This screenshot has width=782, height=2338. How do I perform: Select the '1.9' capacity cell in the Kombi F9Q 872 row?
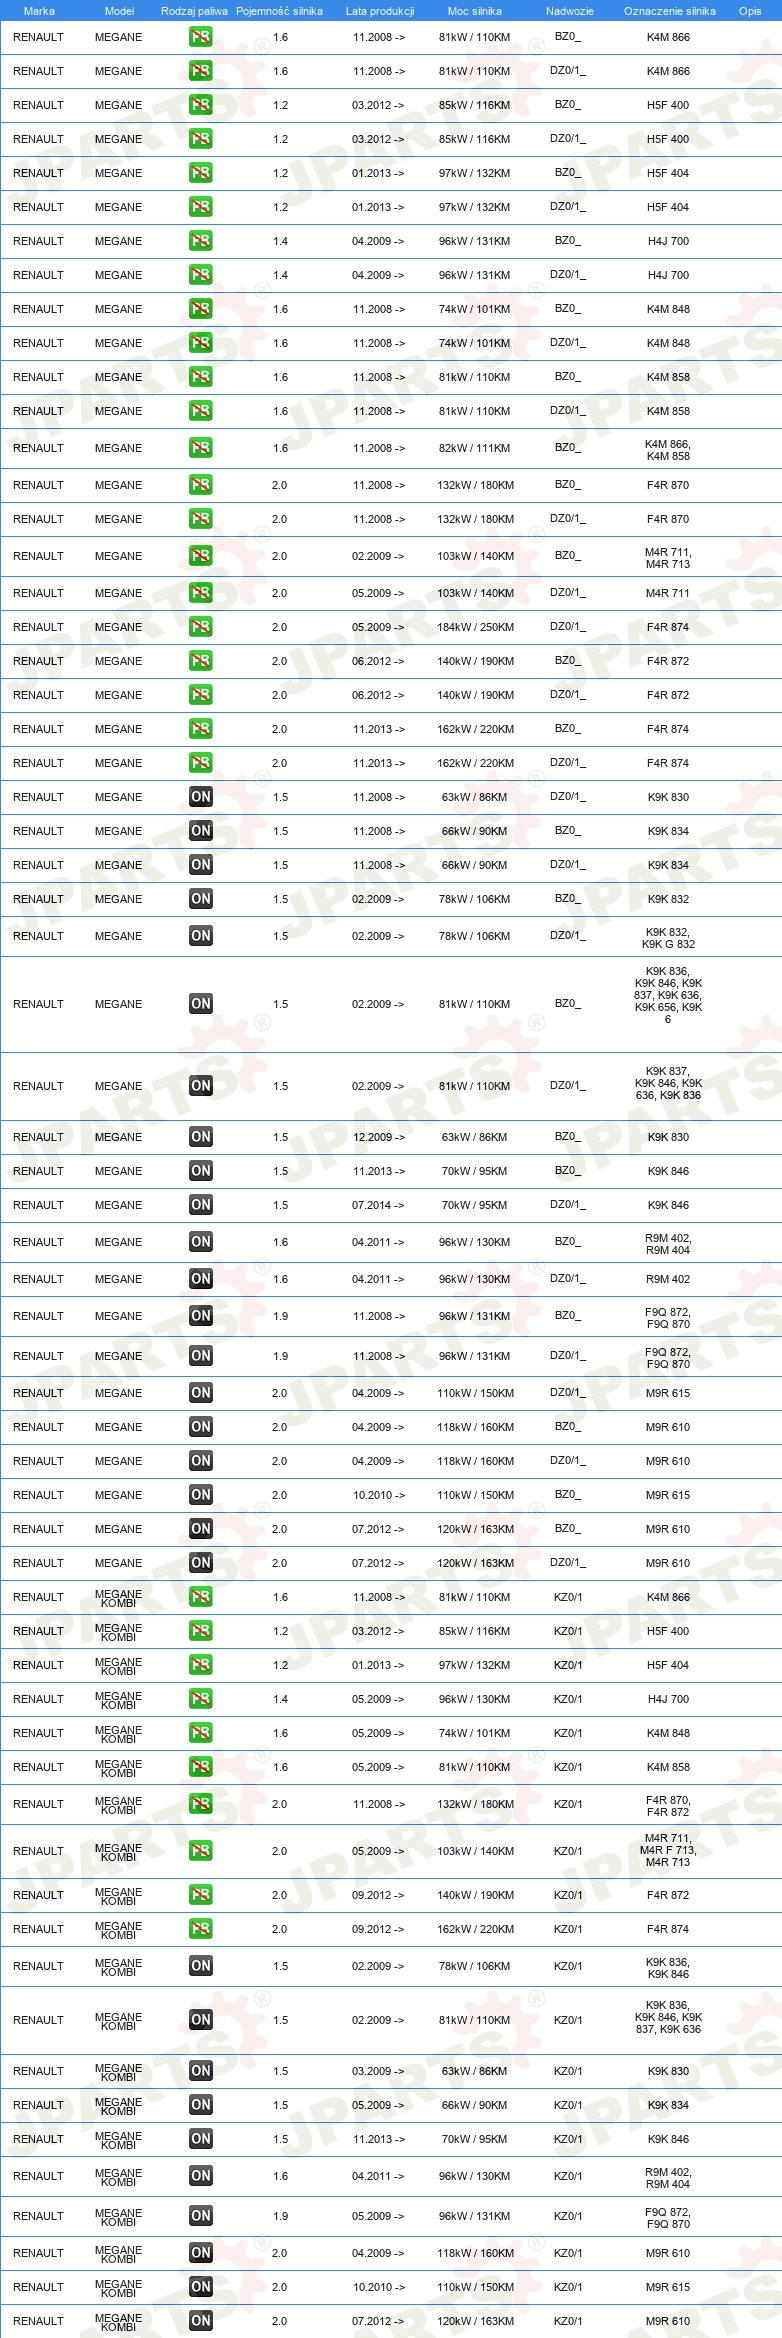point(280,2216)
